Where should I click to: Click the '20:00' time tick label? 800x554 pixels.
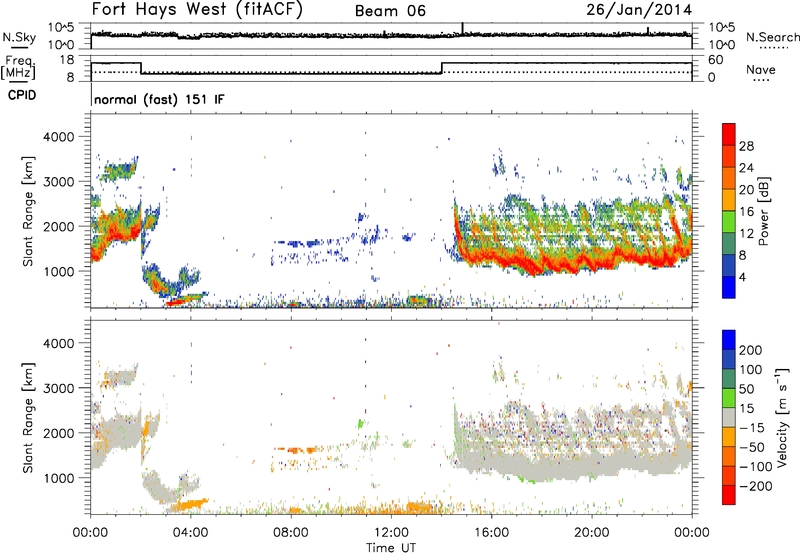tap(592, 533)
